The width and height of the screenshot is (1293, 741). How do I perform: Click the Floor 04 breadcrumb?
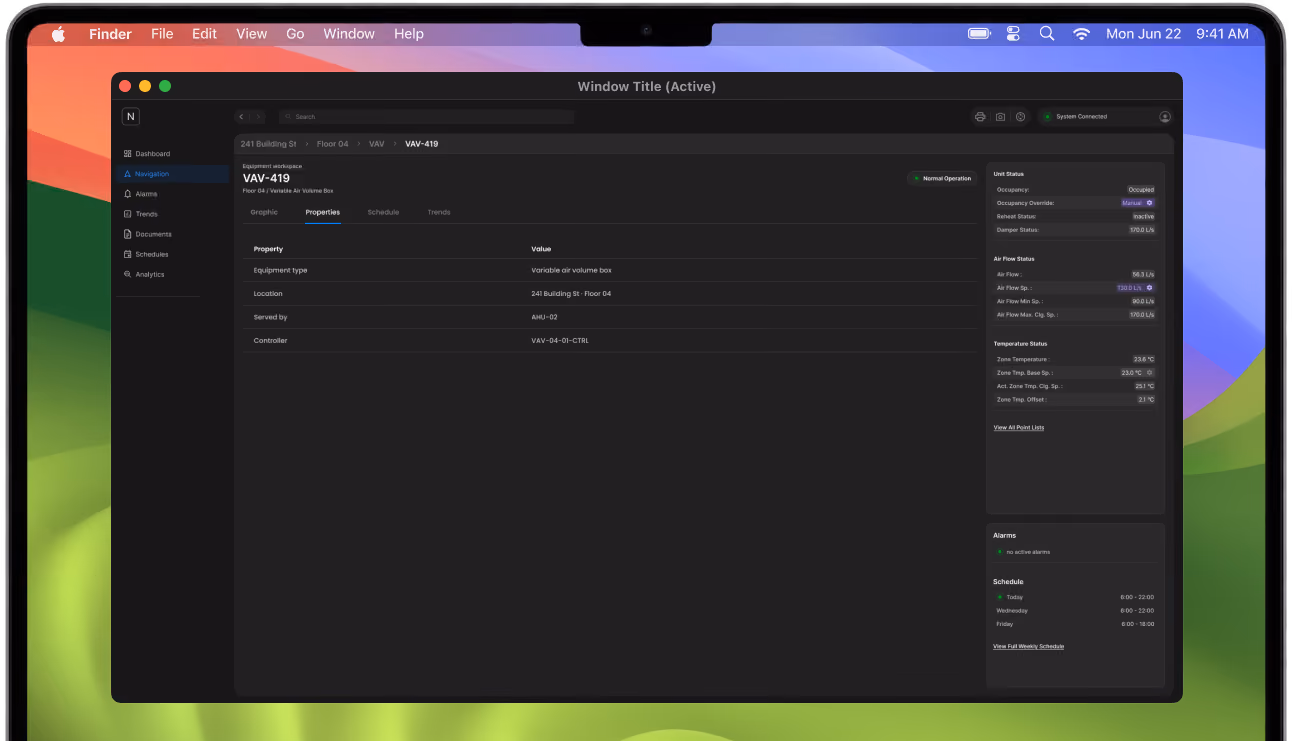click(x=333, y=144)
